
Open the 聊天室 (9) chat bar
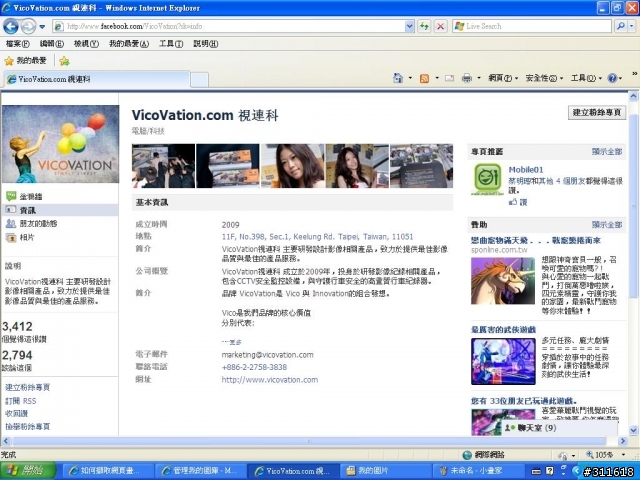559,428
